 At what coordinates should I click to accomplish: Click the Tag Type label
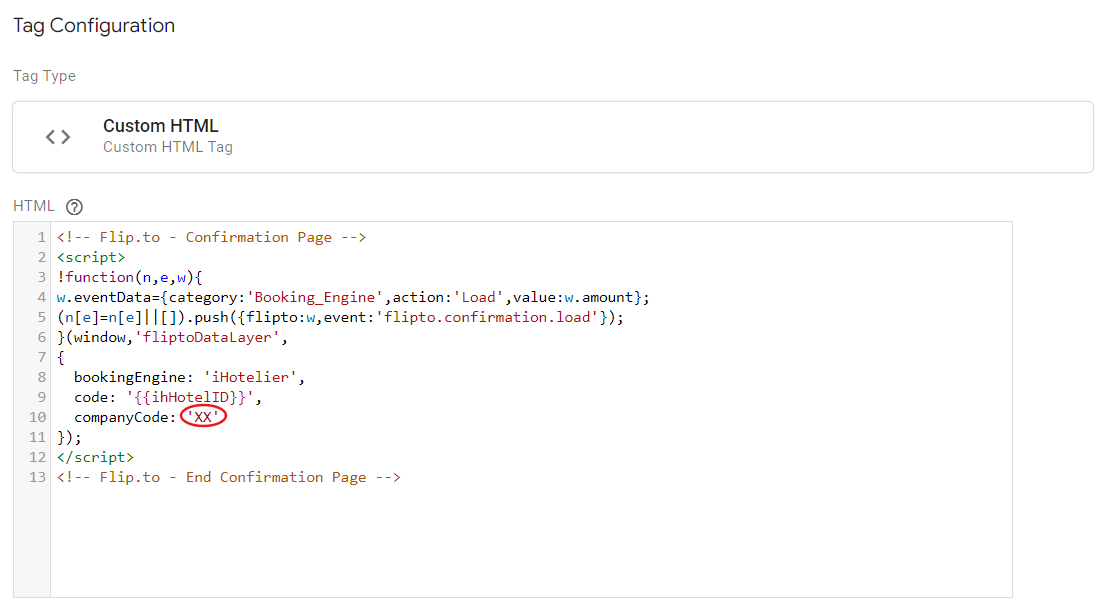pyautogui.click(x=44, y=76)
